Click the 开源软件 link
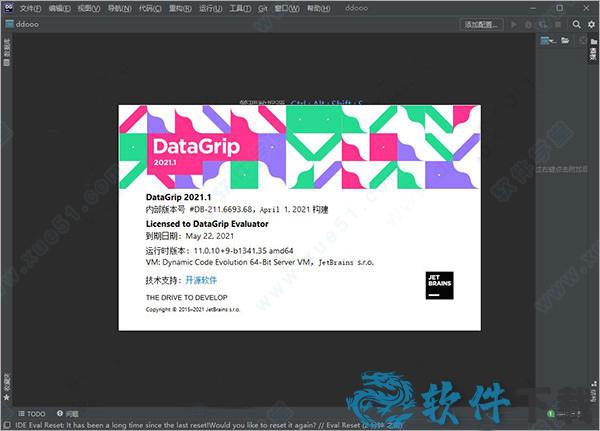This screenshot has width=600, height=431. coord(201,280)
